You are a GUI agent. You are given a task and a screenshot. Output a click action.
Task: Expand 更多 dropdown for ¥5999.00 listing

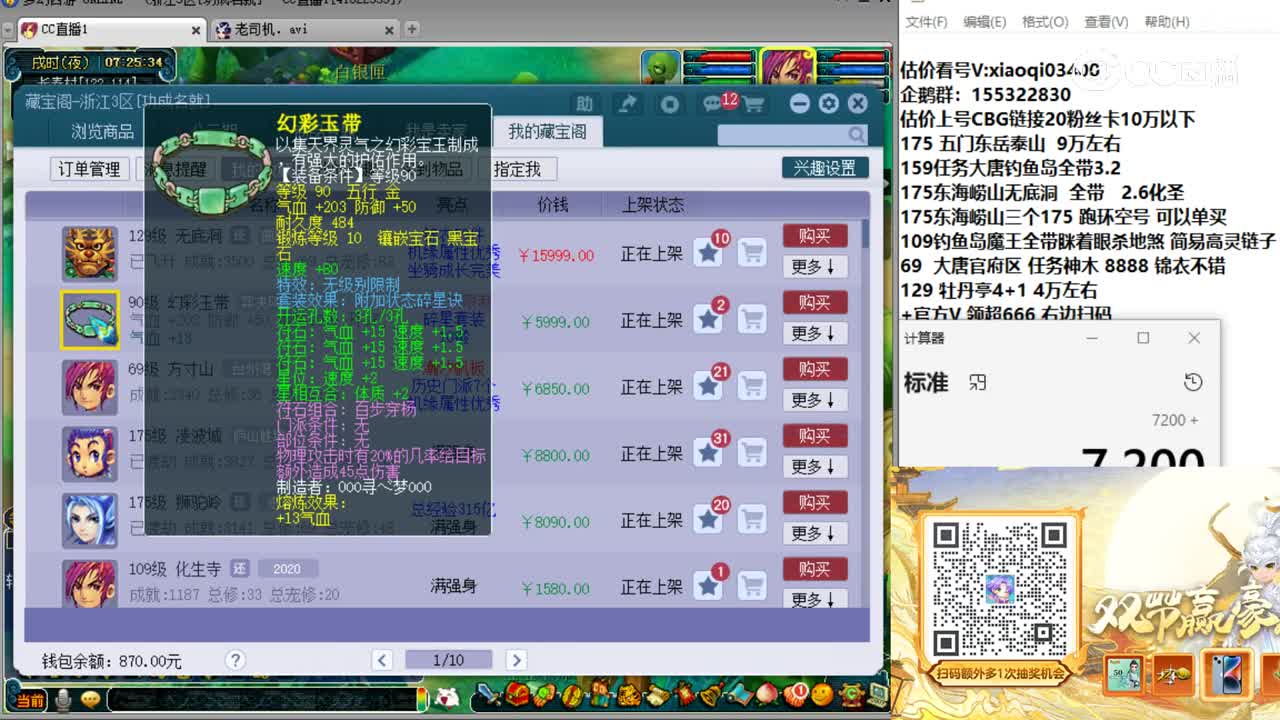pos(815,333)
